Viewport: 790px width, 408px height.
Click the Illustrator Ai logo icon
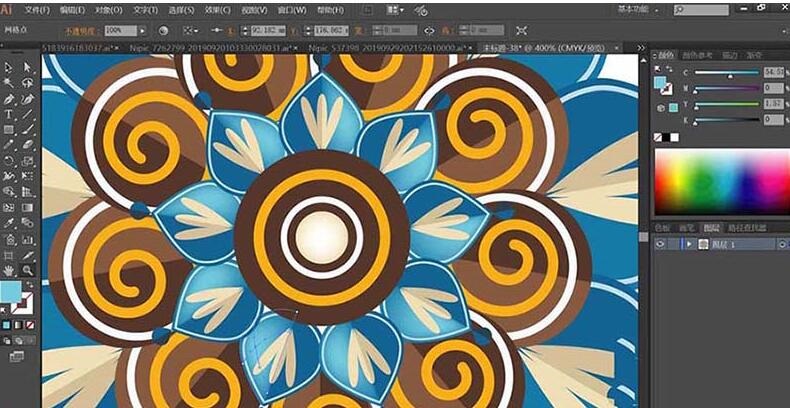[x=9, y=9]
